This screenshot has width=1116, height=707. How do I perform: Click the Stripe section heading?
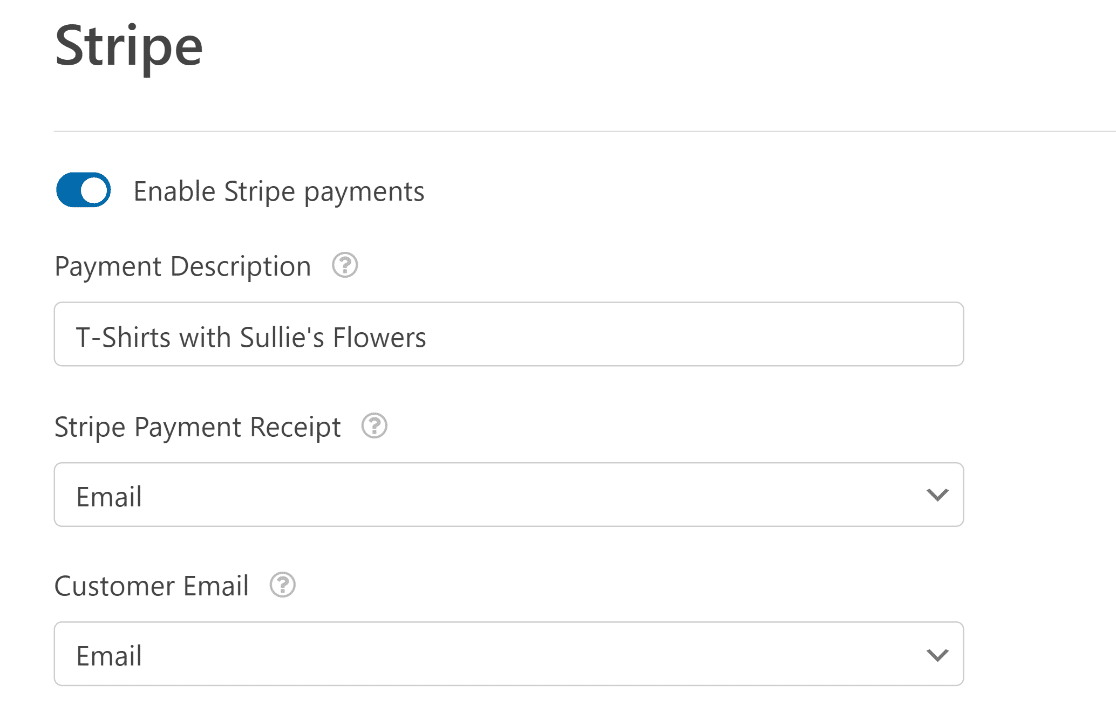pyautogui.click(x=129, y=48)
